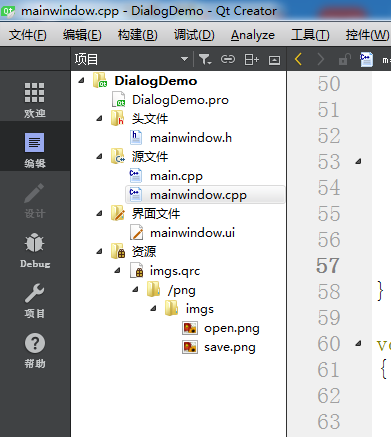Select the imgs.qrc resource file
The width and height of the screenshot is (391, 437).
click(175, 271)
